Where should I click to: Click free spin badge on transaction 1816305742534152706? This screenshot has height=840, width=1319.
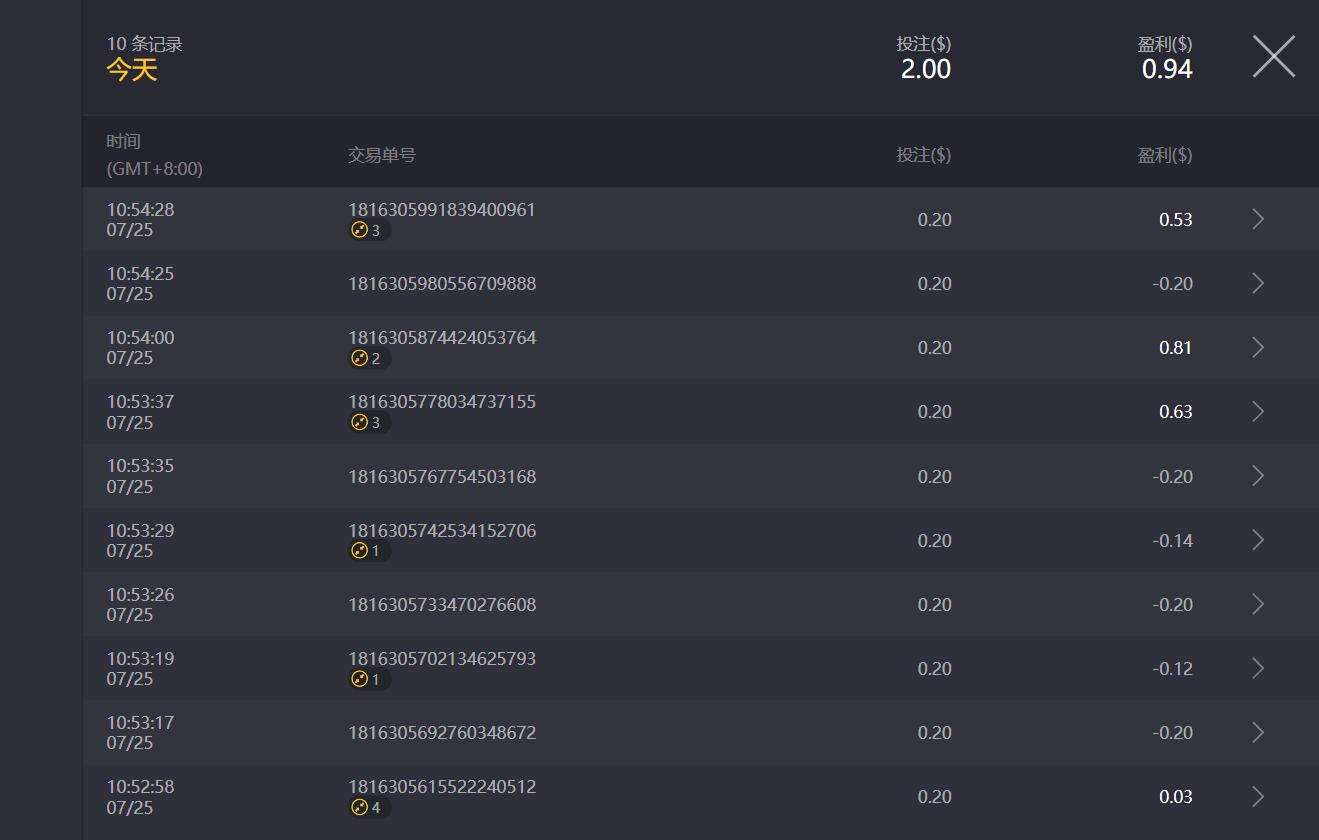(x=368, y=551)
